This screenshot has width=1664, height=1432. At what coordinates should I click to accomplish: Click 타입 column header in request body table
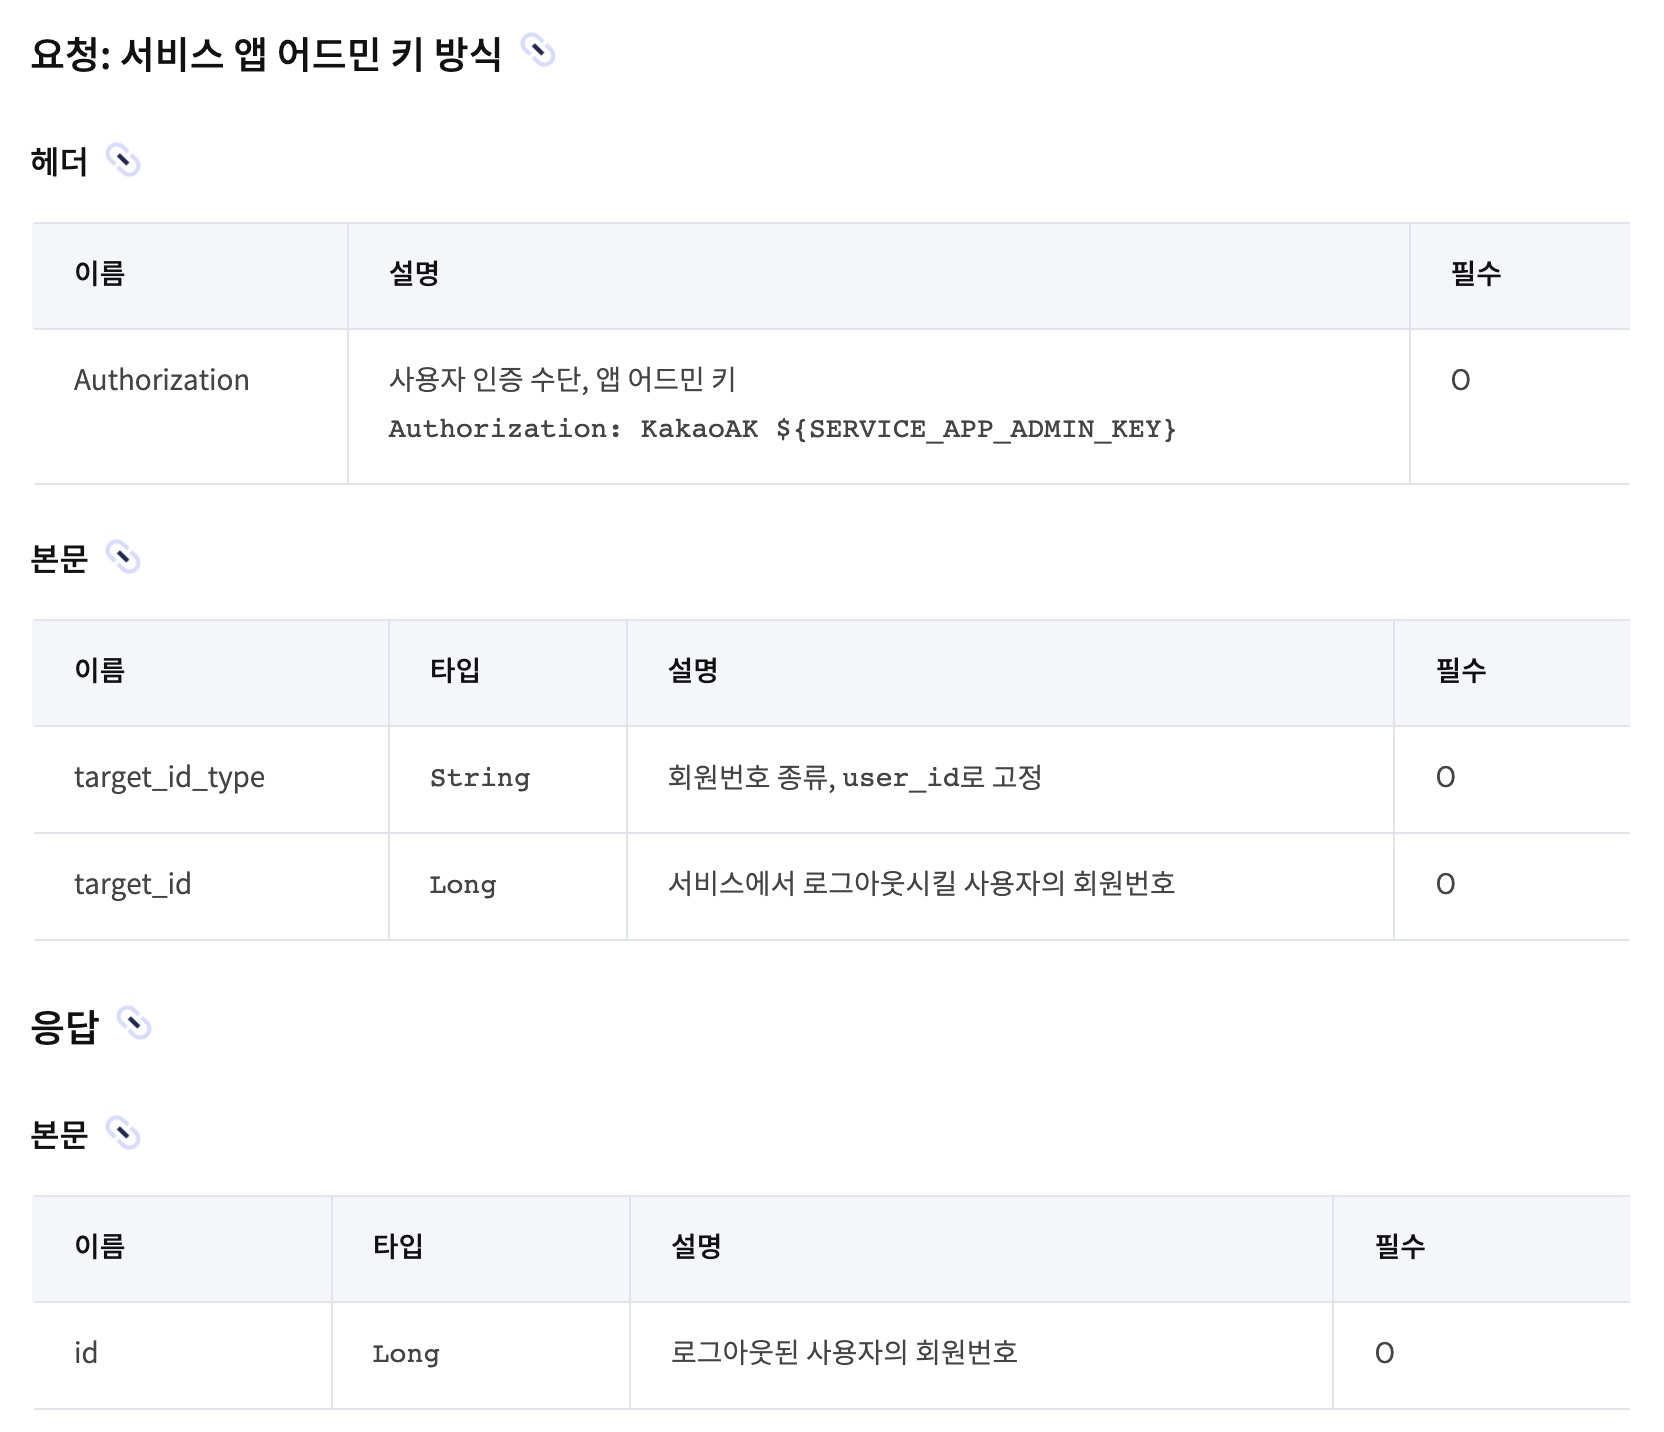coord(455,670)
